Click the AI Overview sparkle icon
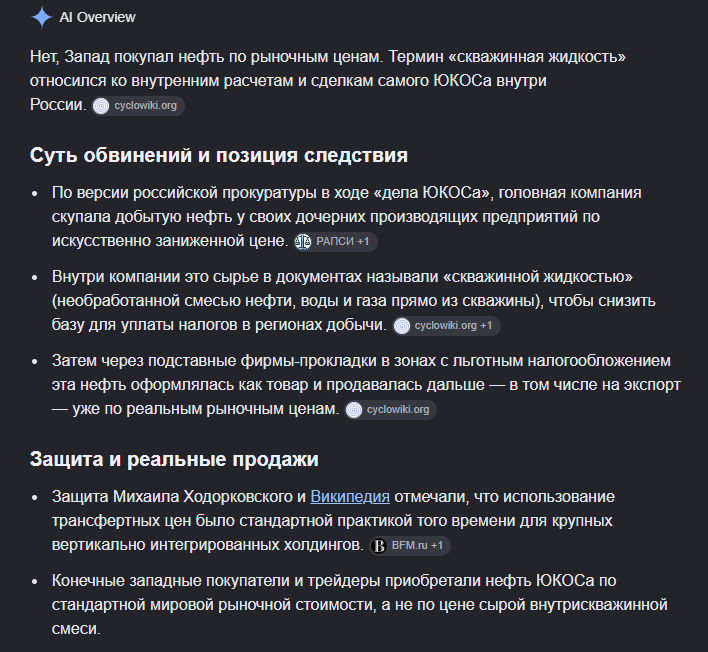This screenshot has height=652, width=708. coord(42,17)
